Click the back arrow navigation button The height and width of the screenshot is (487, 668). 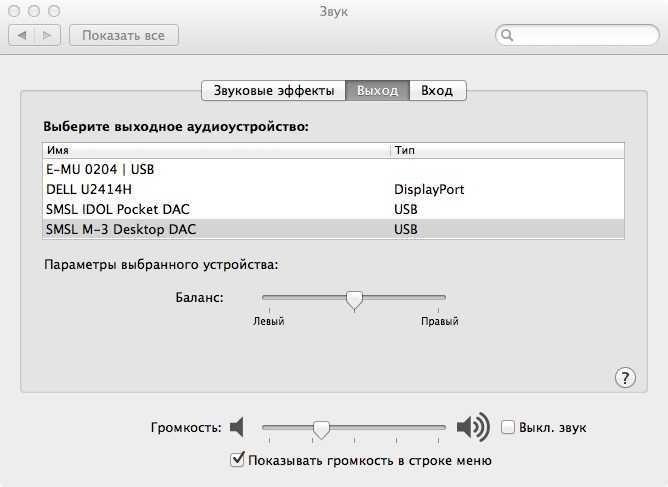coord(22,35)
